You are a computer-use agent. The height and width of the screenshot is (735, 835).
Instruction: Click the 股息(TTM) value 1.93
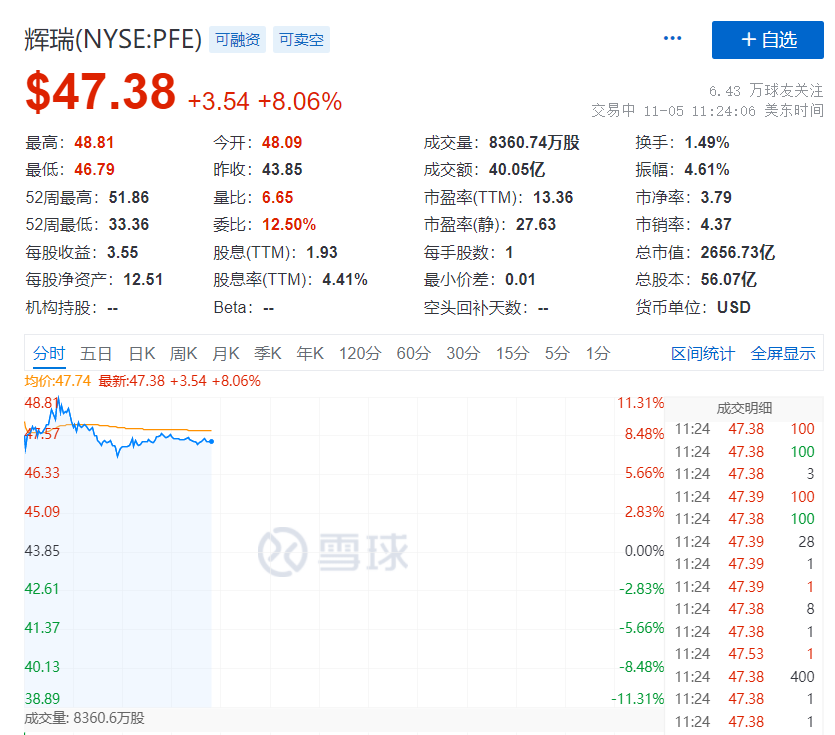322,252
